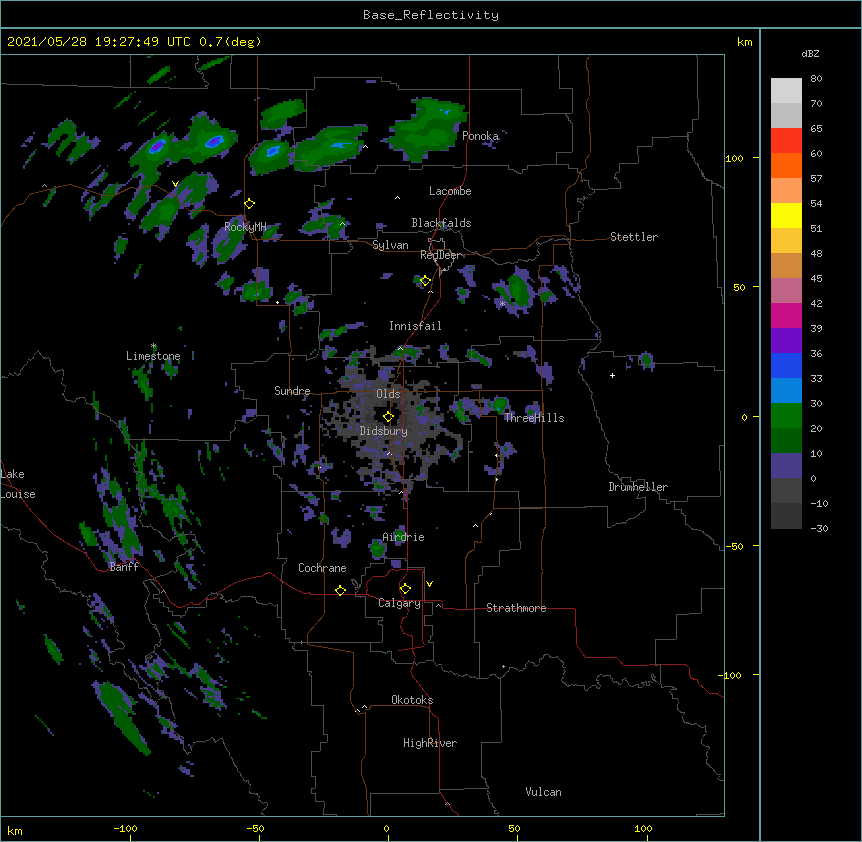Click the Lacombe city label

tap(450, 191)
